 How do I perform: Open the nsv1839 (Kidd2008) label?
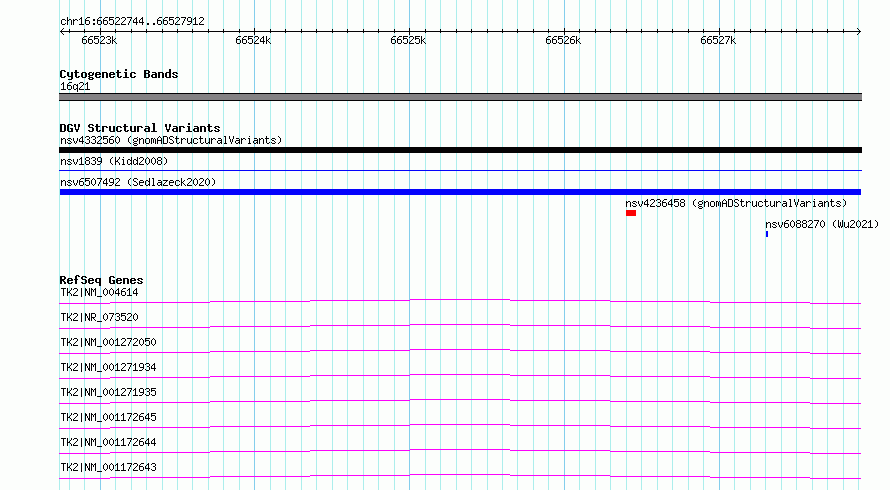coord(114,161)
